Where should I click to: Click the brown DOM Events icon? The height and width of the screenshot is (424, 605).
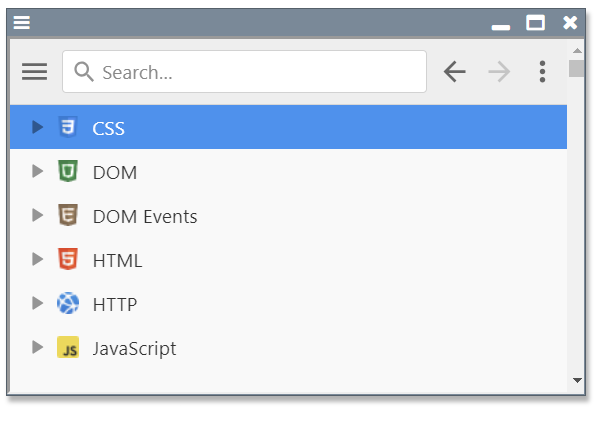point(68,215)
